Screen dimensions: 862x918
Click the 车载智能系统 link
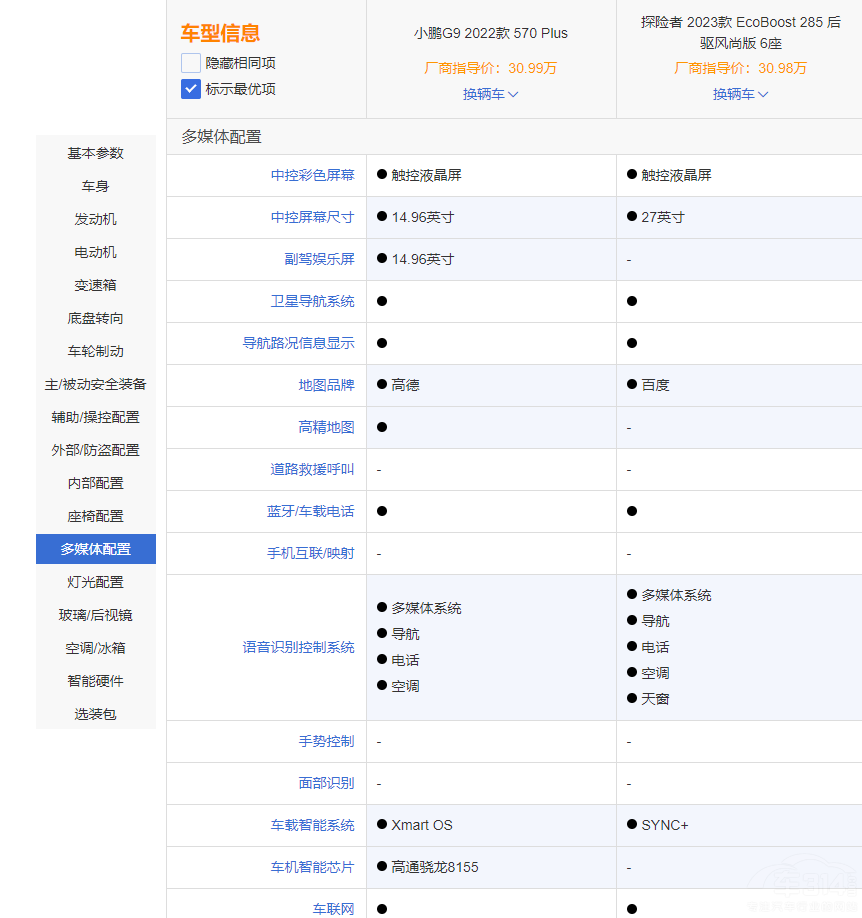click(312, 825)
